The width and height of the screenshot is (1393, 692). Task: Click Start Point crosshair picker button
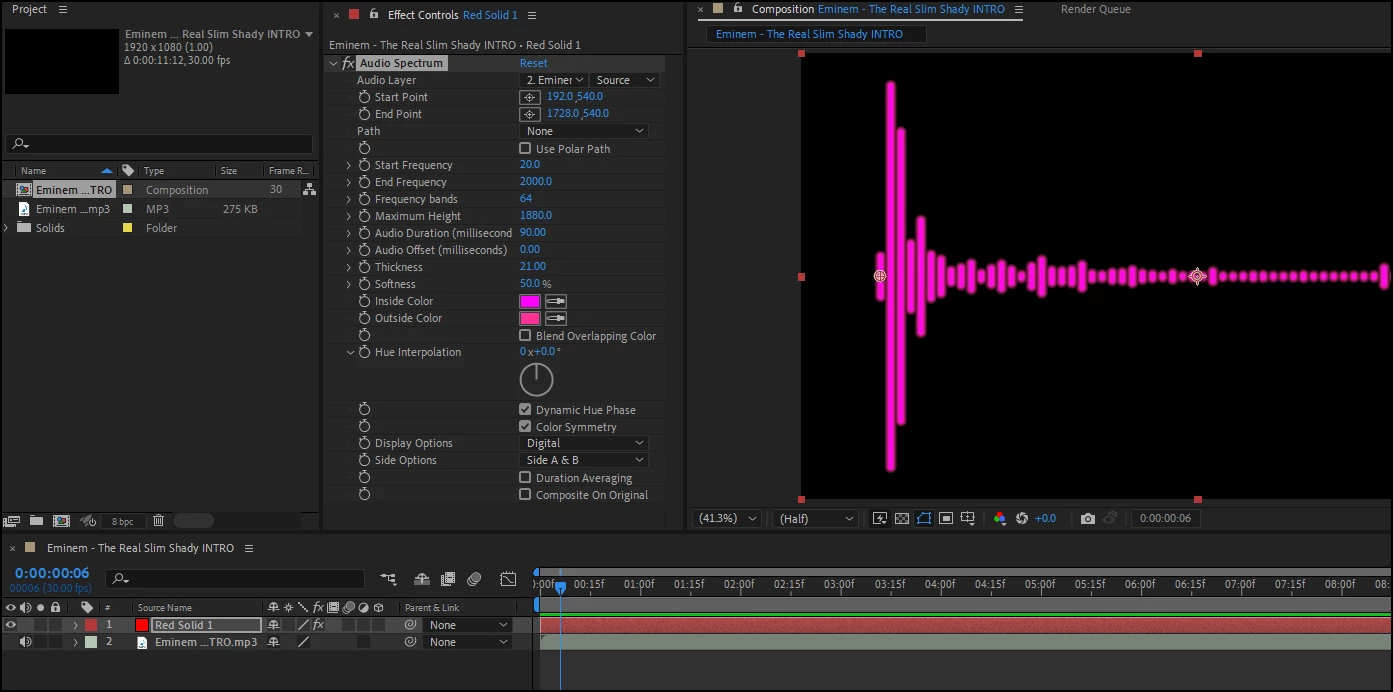coord(530,97)
